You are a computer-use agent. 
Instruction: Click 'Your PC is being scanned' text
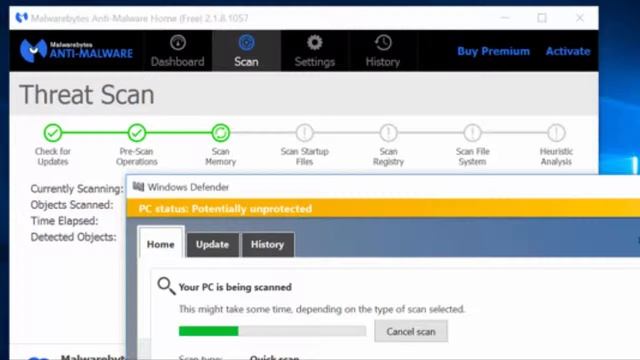(235, 287)
